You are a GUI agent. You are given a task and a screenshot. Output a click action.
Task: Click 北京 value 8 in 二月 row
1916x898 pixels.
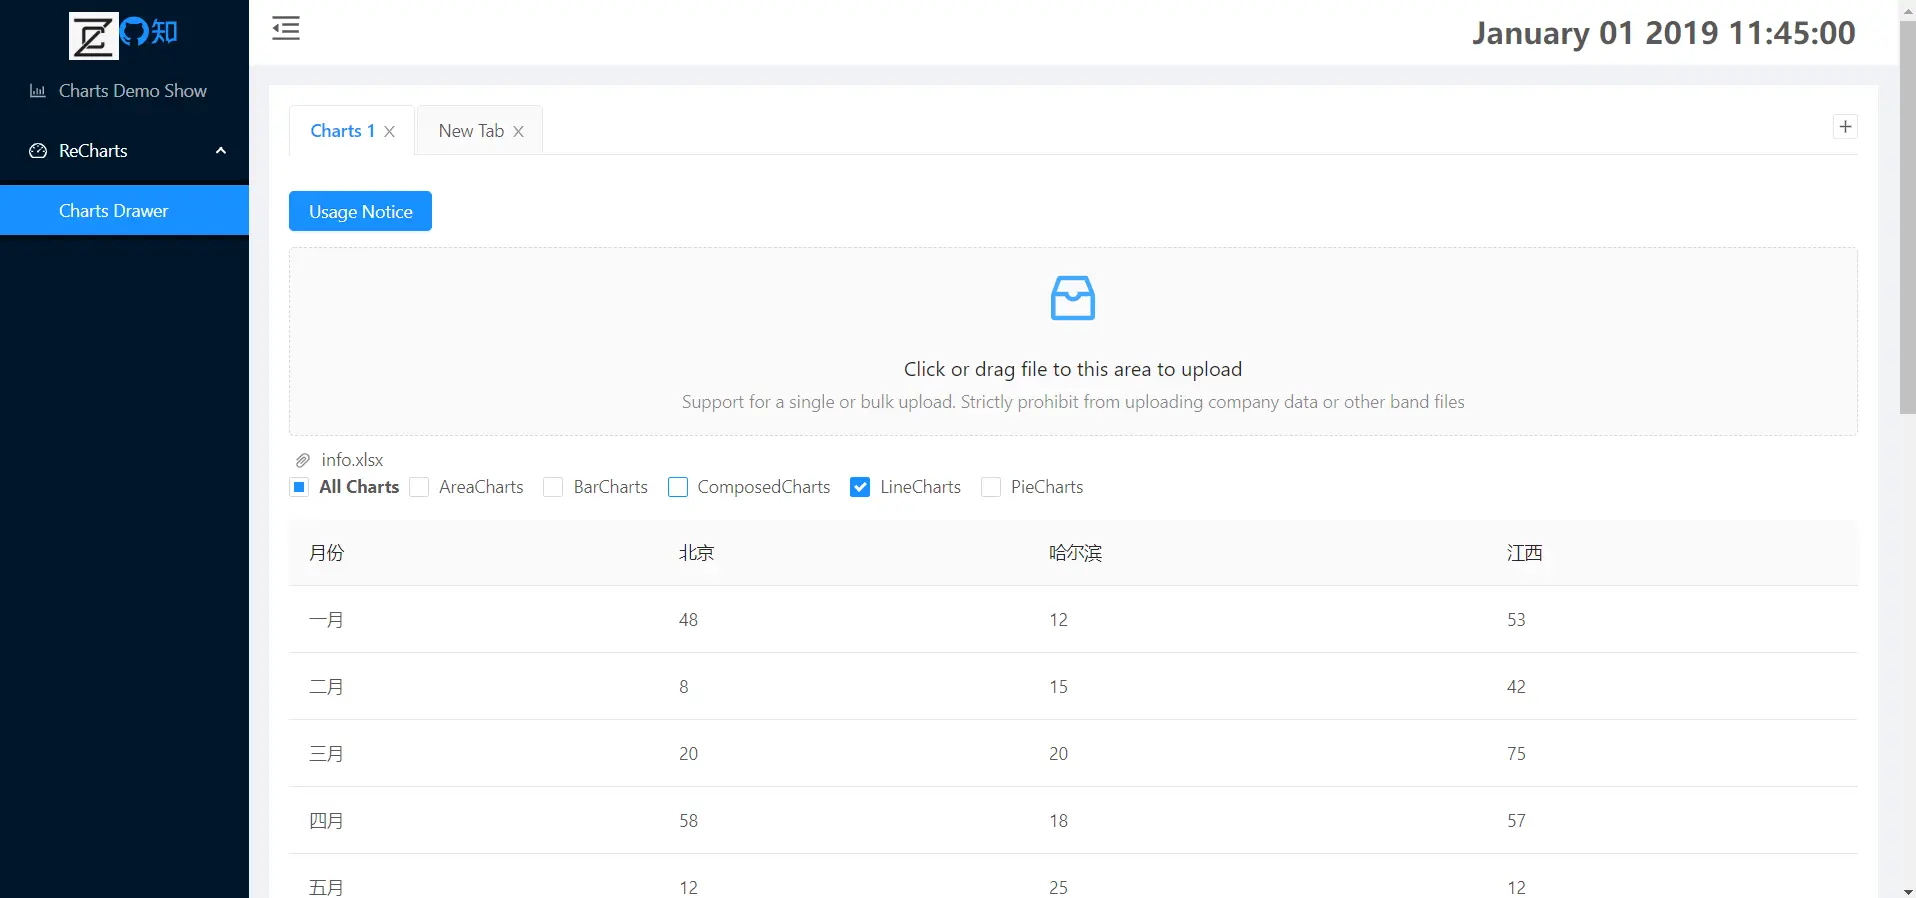(x=684, y=687)
